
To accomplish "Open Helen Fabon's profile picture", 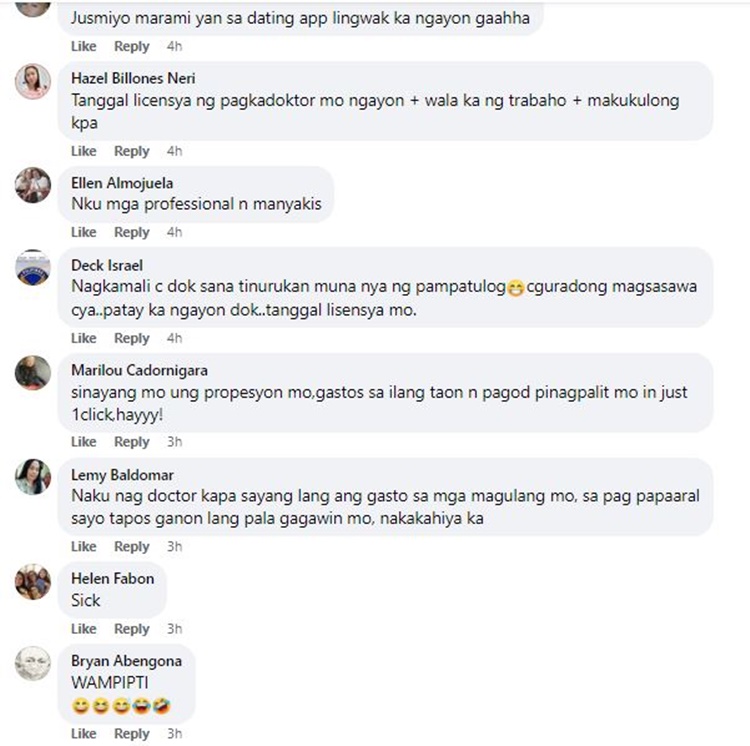I will [x=33, y=581].
